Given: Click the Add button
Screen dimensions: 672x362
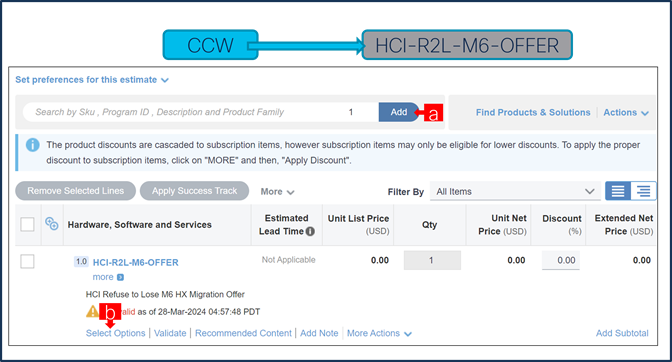Looking at the screenshot, I should [399, 112].
